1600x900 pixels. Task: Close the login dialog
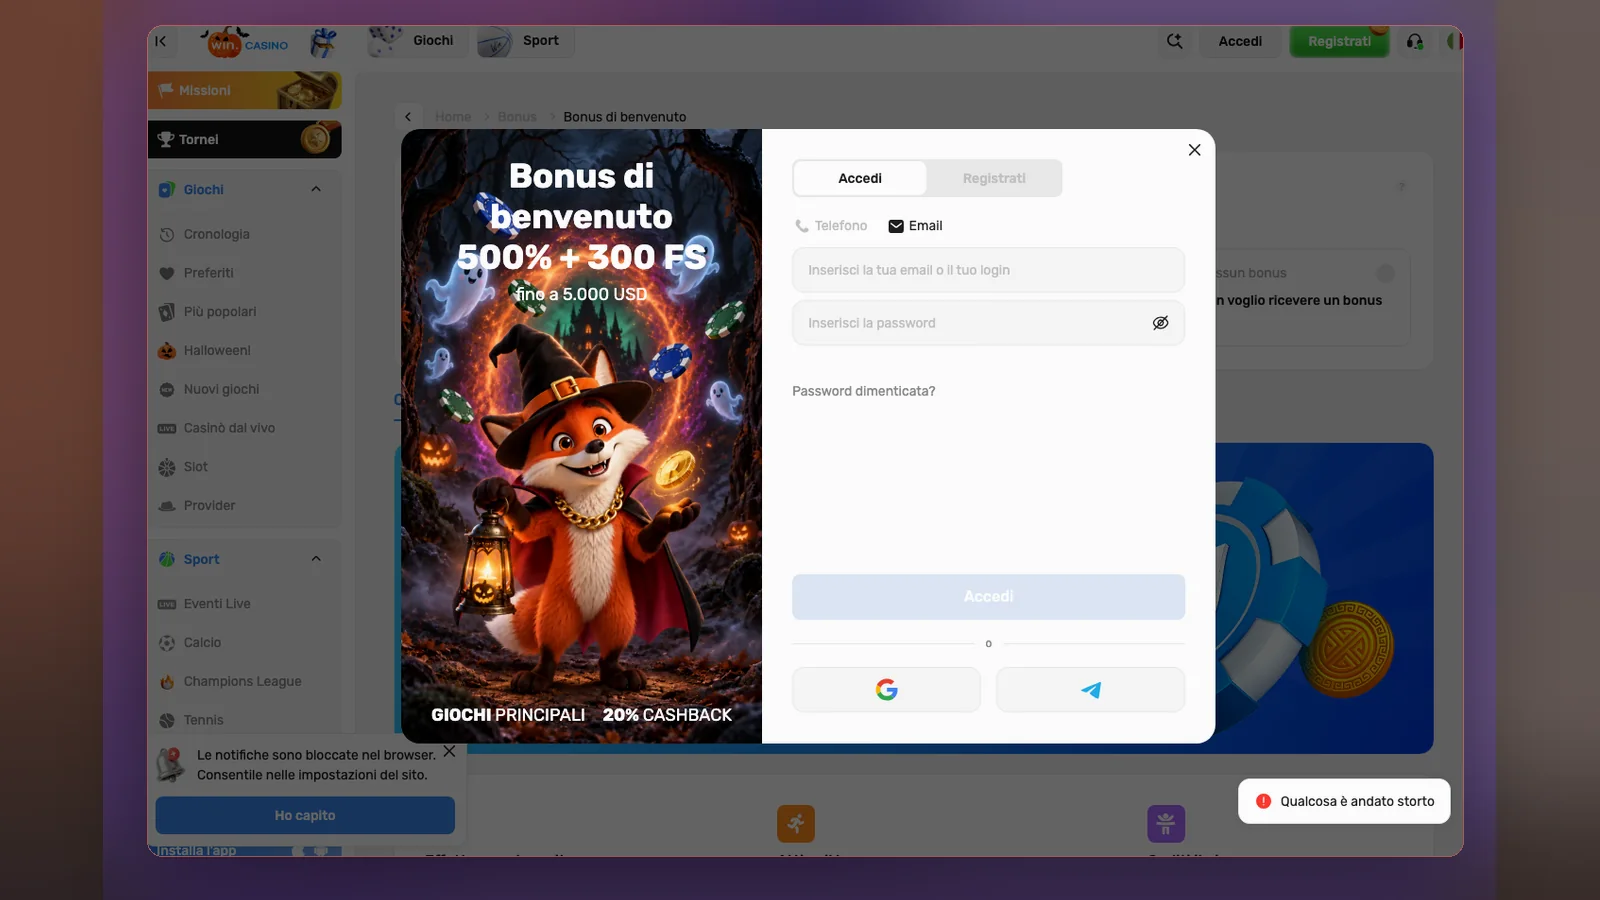1194,150
